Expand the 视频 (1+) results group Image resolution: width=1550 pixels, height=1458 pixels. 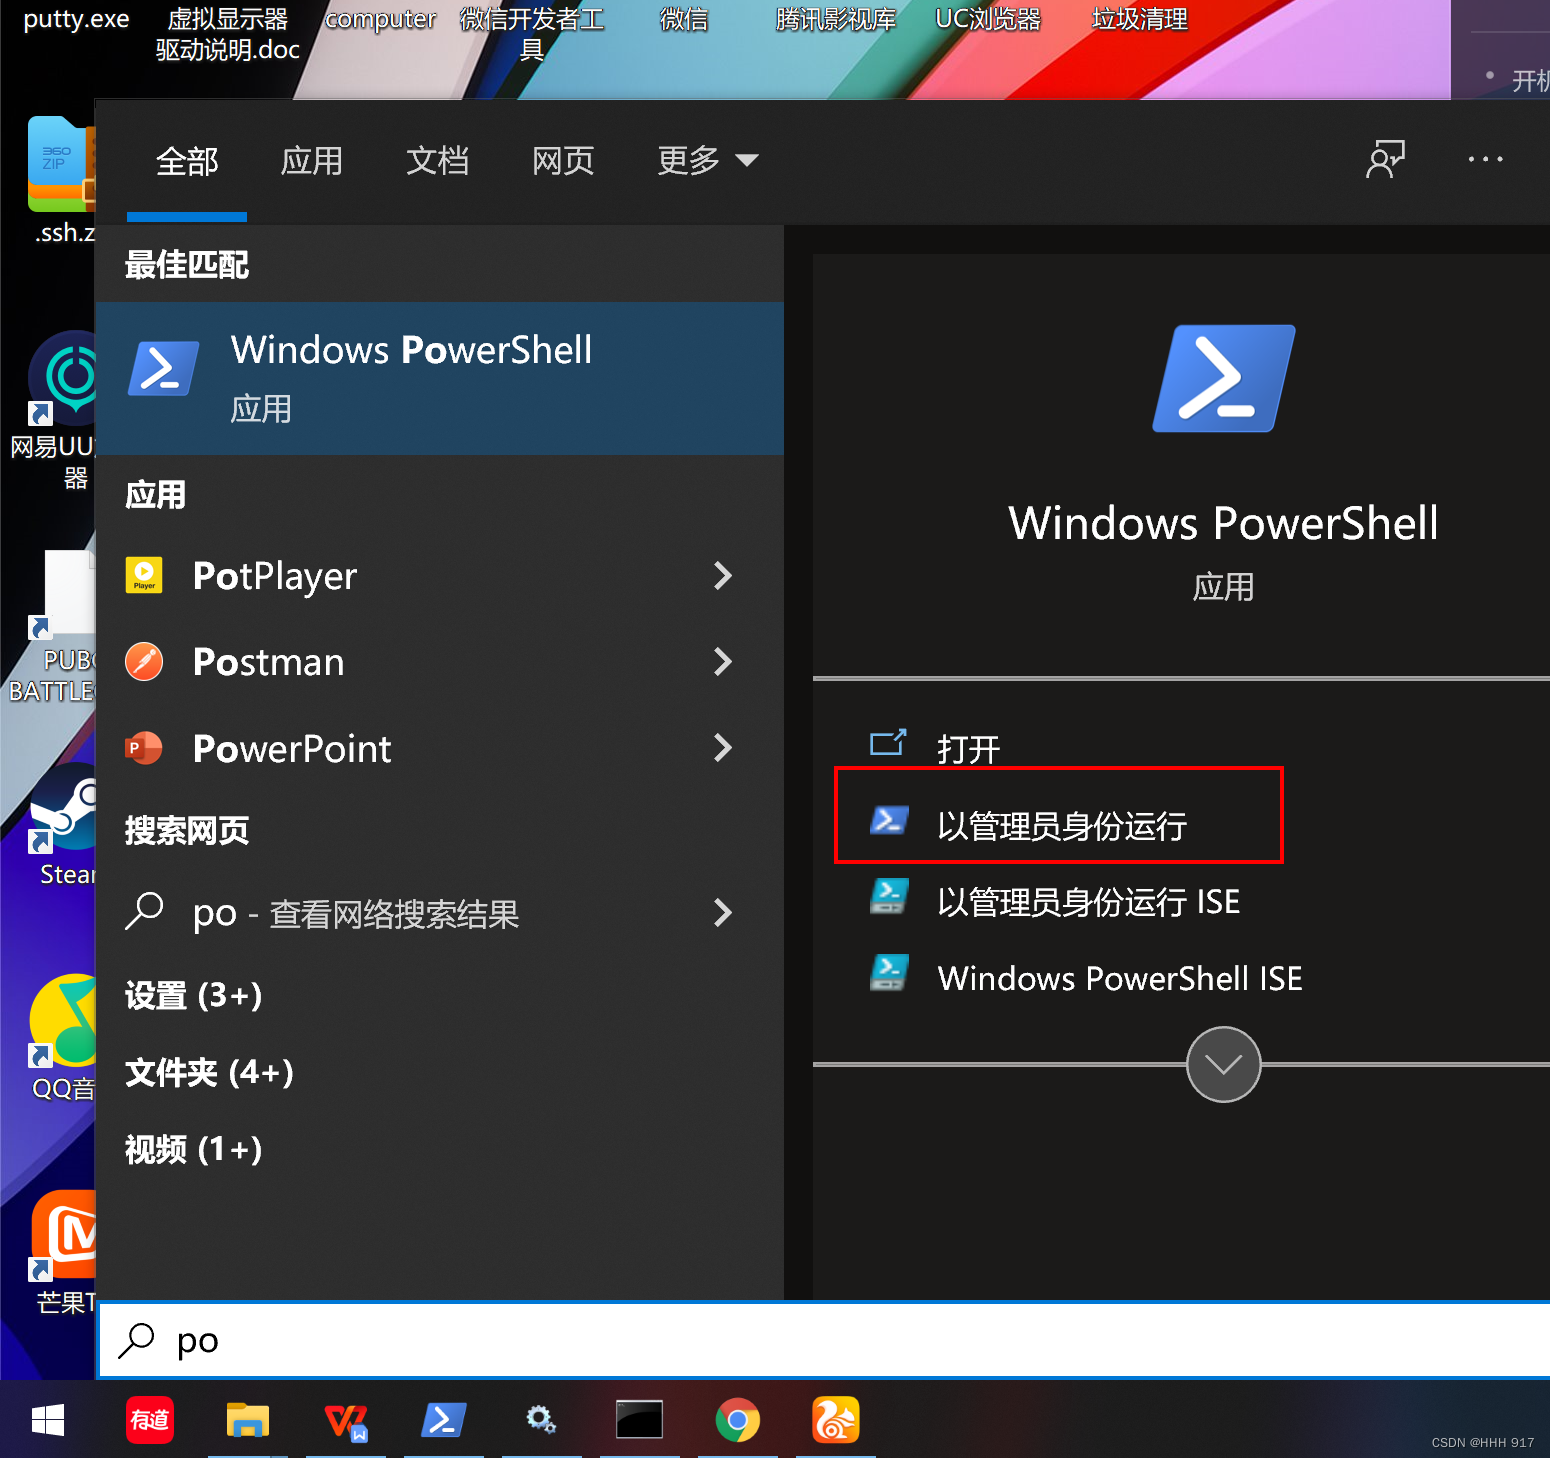[x=193, y=1150]
